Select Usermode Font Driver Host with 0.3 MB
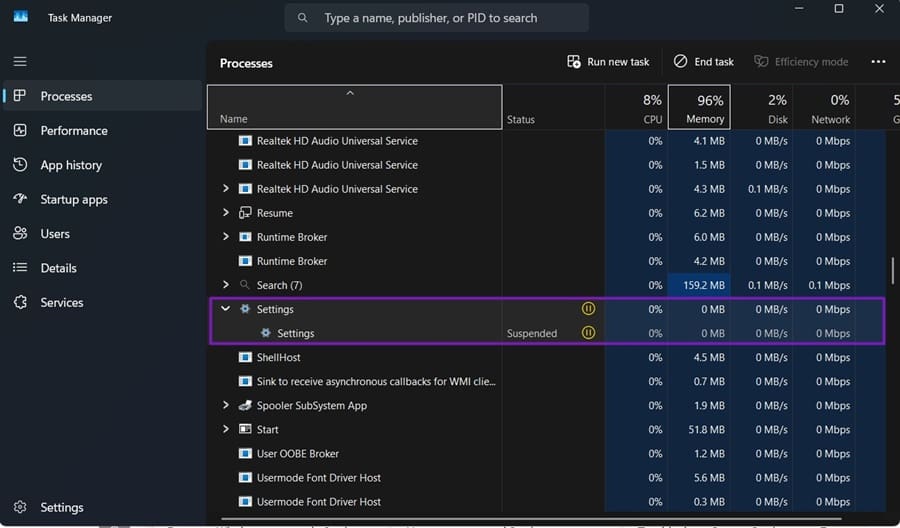 point(545,502)
